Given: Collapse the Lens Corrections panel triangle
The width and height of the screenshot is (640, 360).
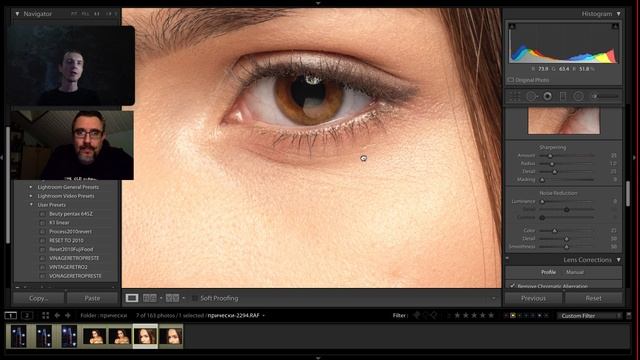Looking at the screenshot, I should (618, 260).
